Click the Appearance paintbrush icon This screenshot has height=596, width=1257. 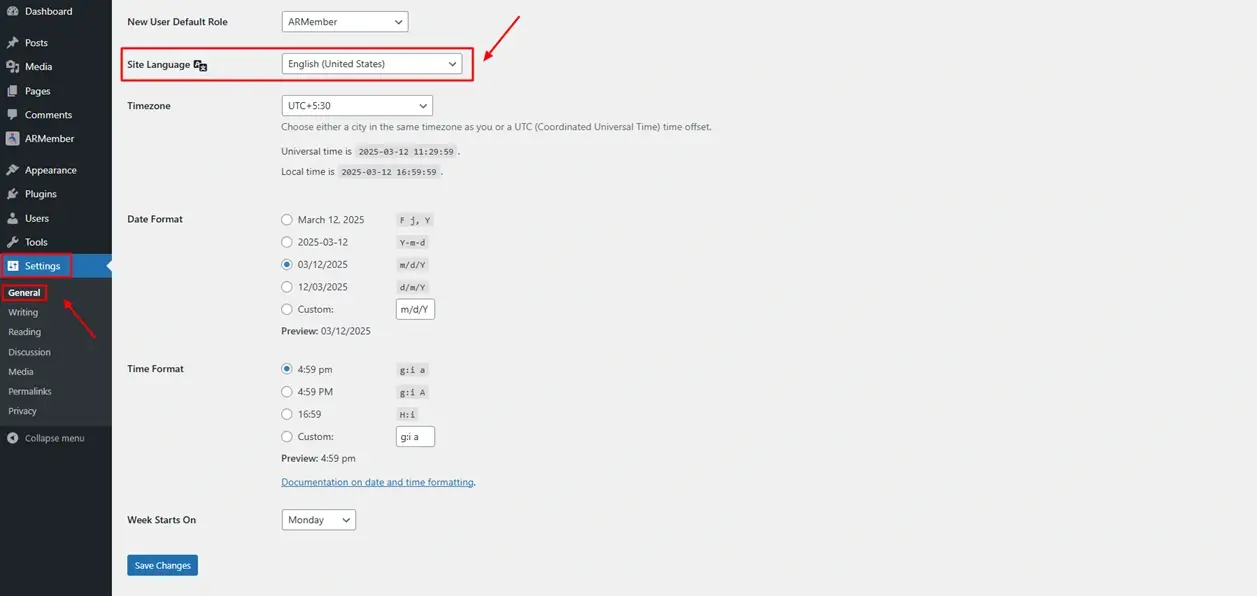pos(12,170)
